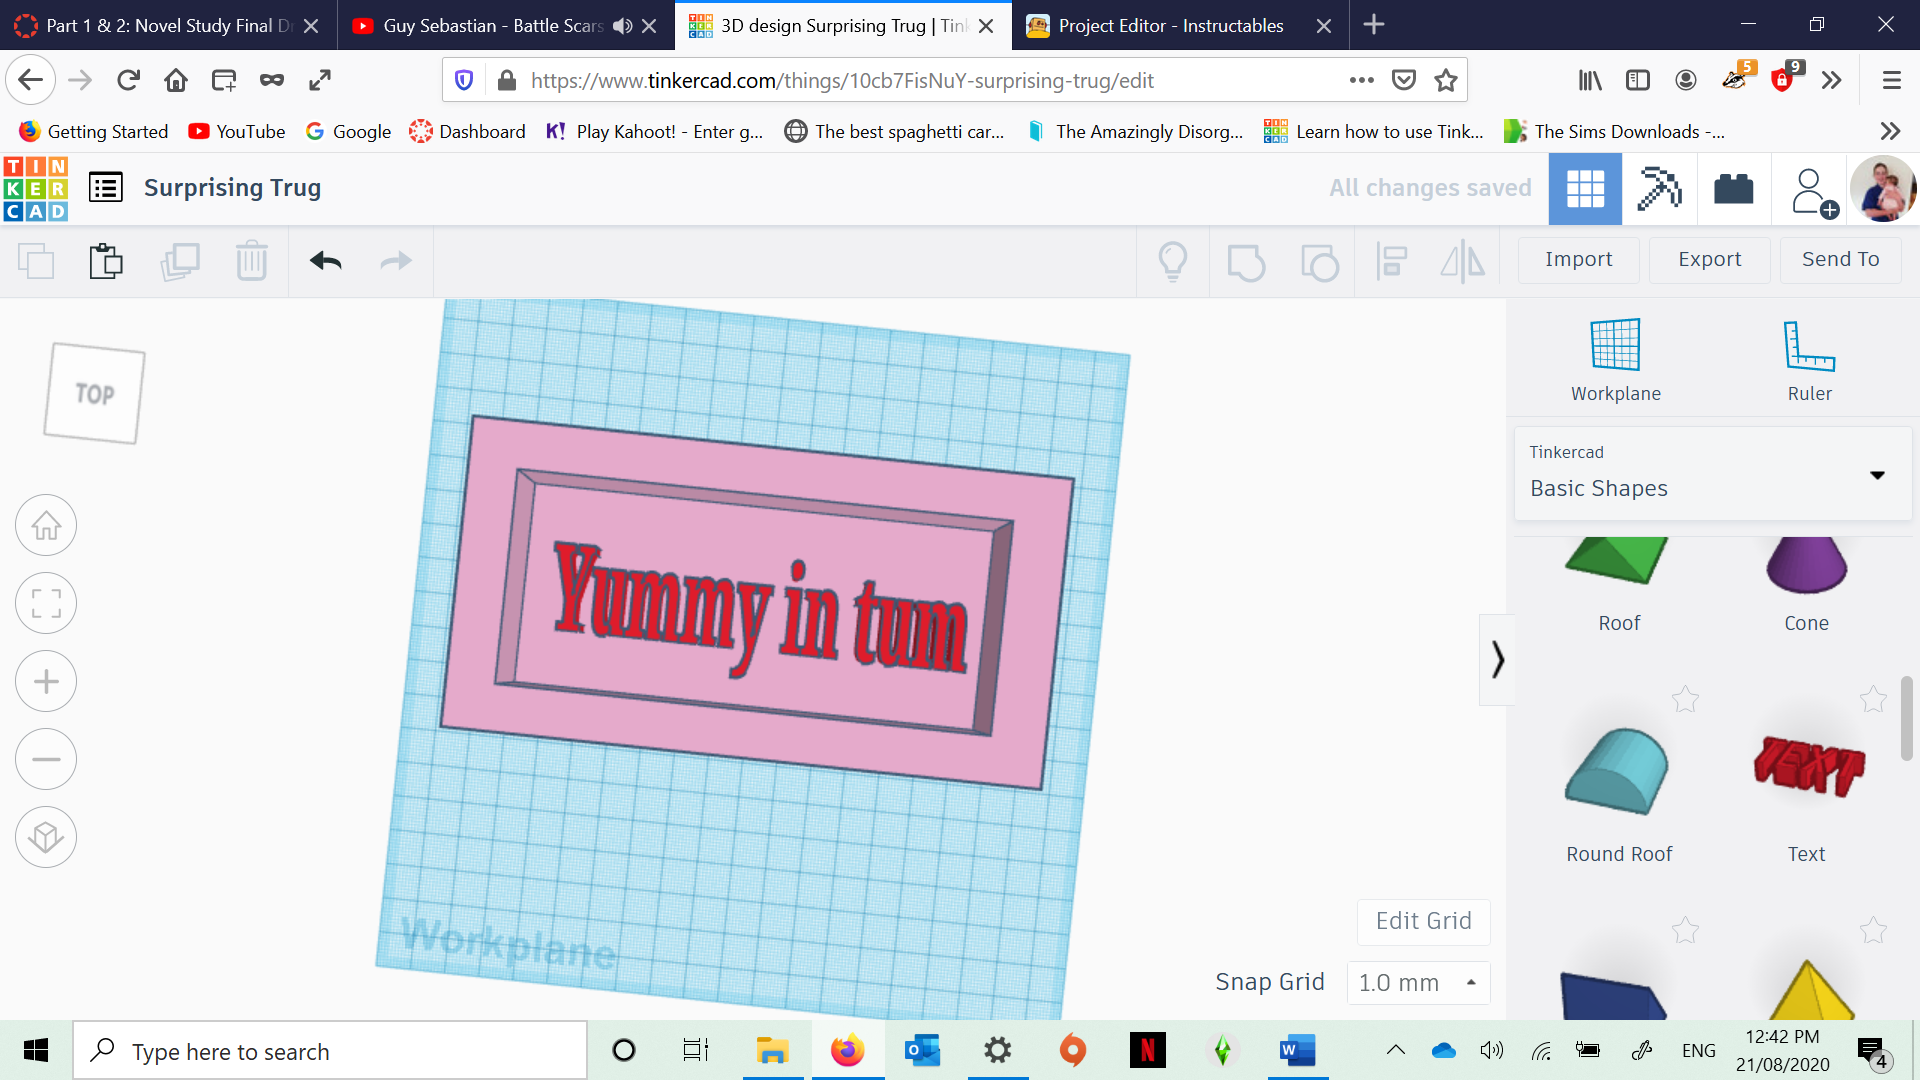Select the Workplane tool

[x=1615, y=360]
